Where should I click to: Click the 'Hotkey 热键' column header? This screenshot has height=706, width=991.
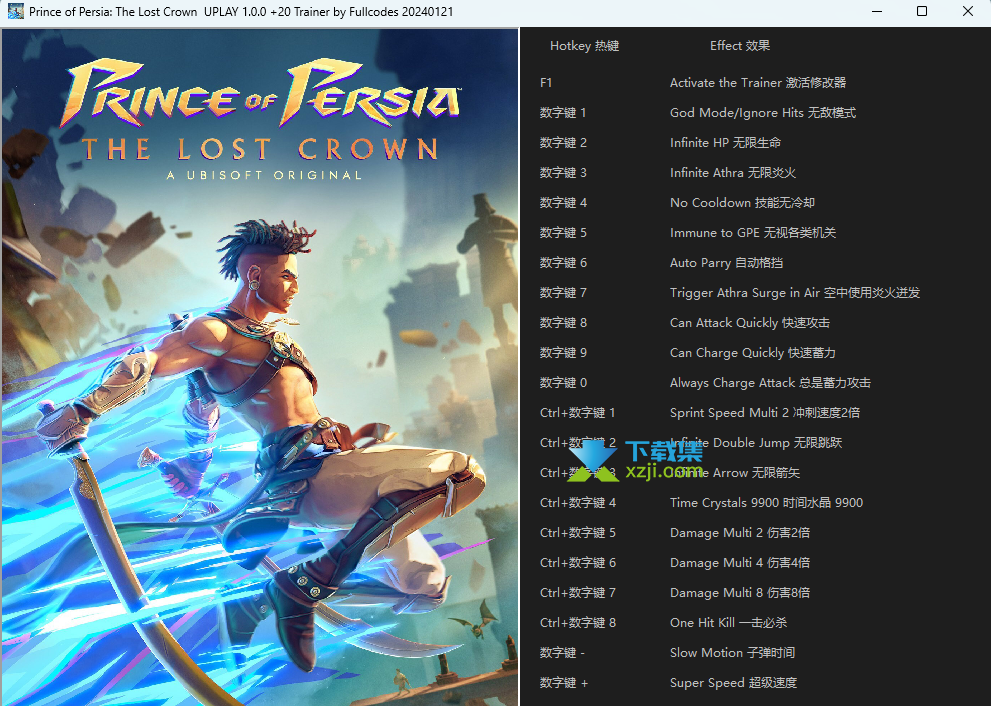[585, 46]
